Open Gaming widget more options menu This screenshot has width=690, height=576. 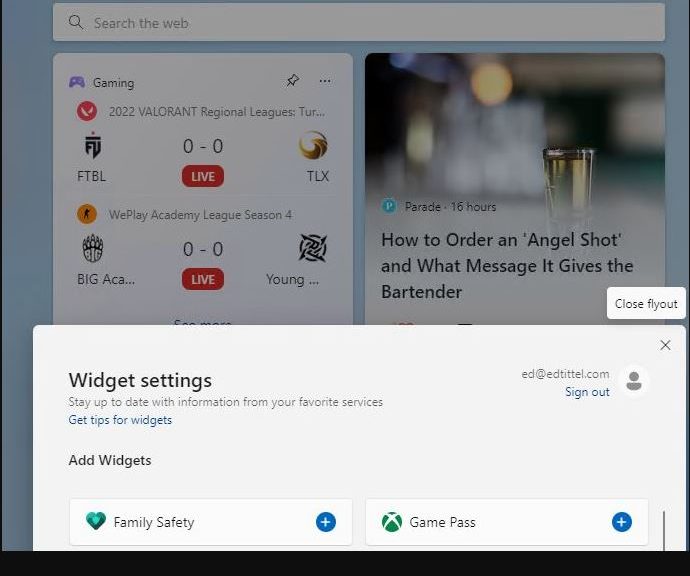tap(325, 81)
